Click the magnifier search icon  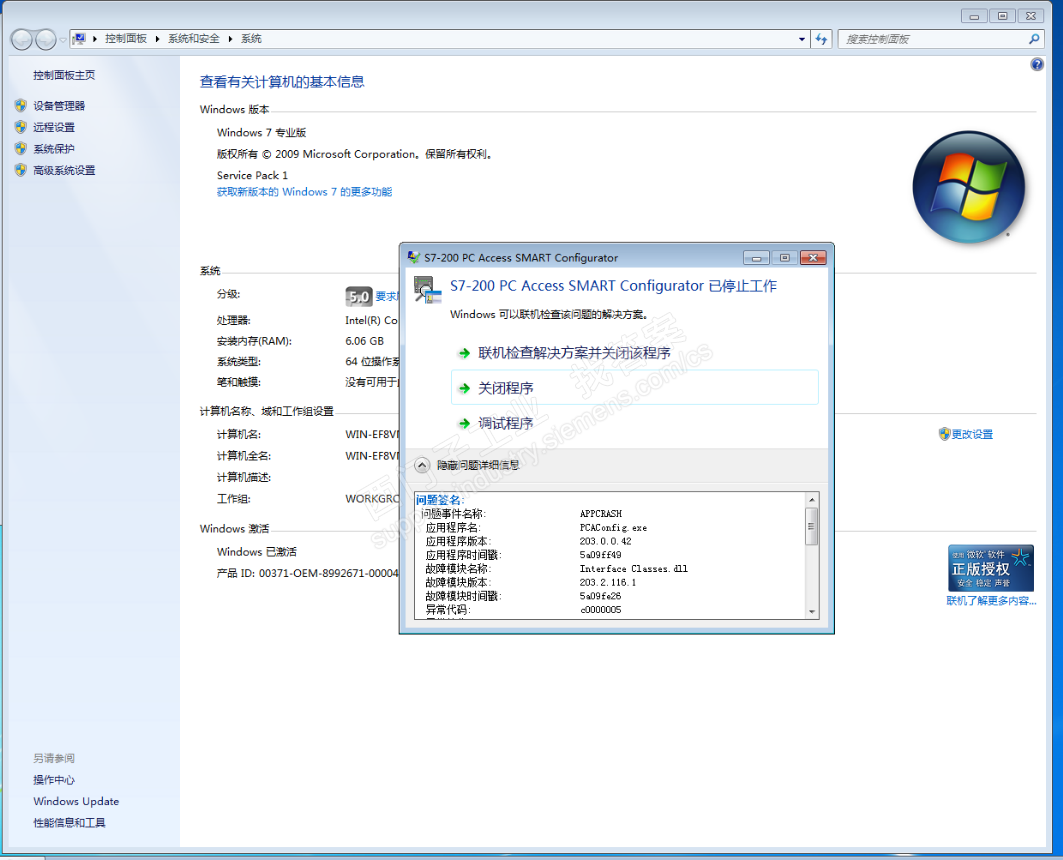[1034, 39]
